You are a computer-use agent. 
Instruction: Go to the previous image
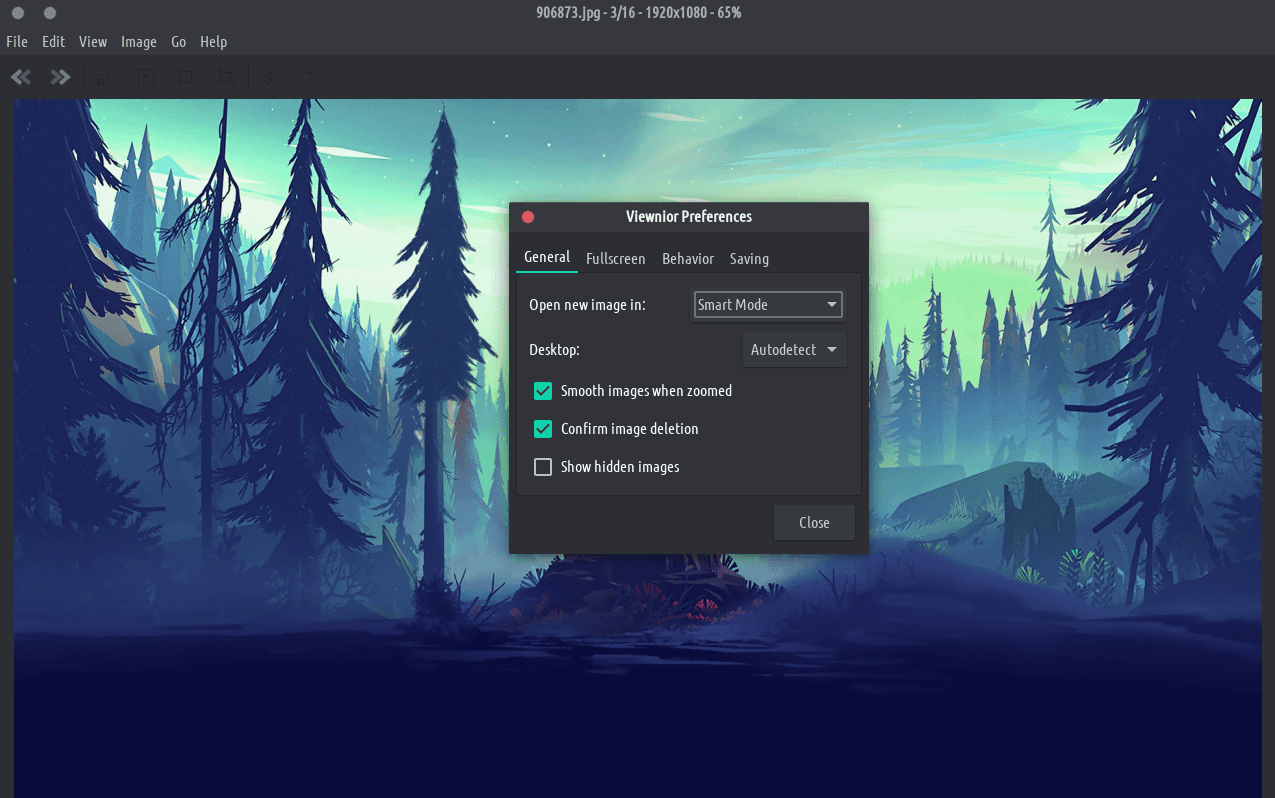tap(21, 77)
